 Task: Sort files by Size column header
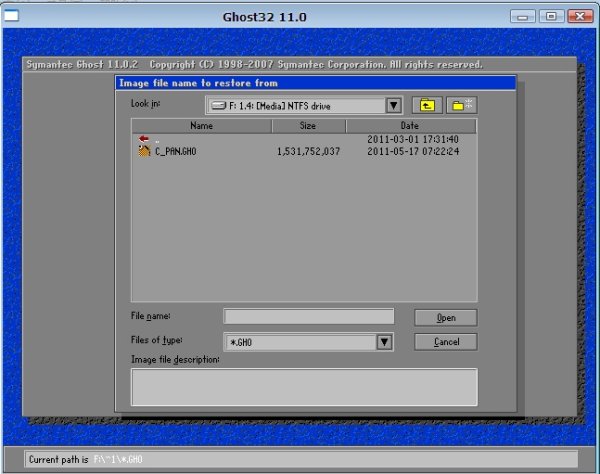coord(308,126)
